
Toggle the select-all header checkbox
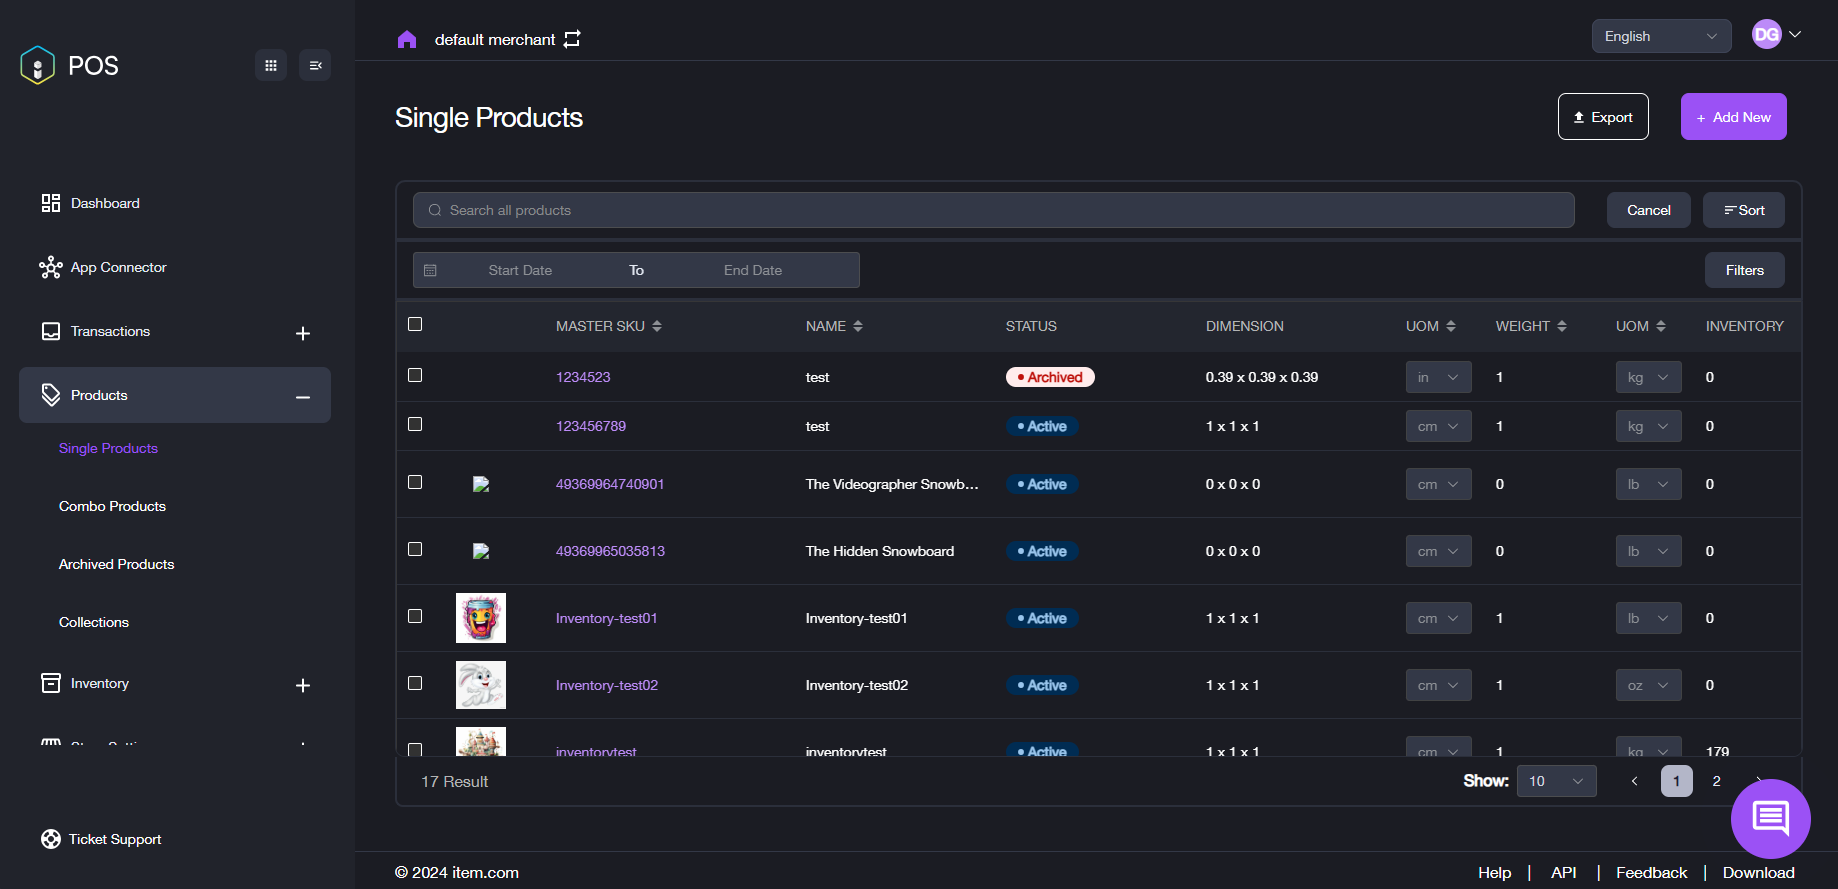(x=415, y=324)
